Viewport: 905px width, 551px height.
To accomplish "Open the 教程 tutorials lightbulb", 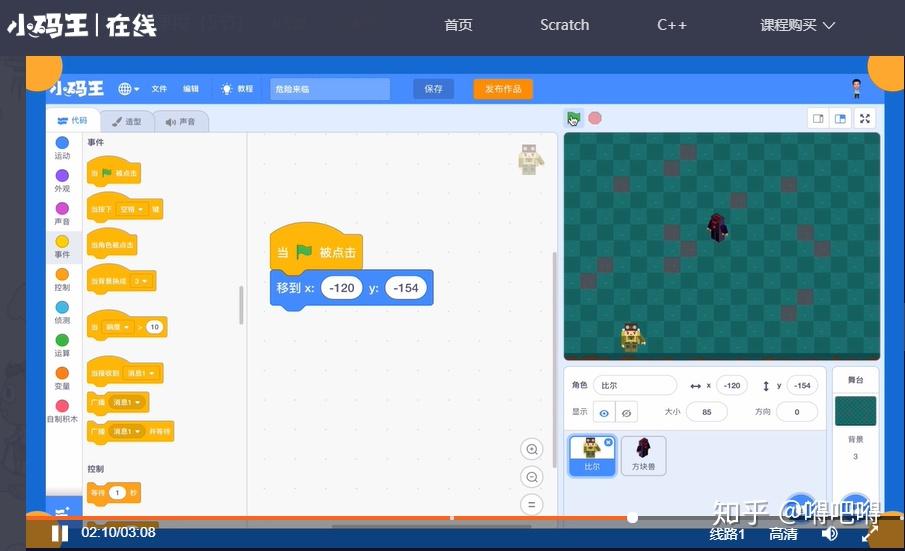I will pyautogui.click(x=237, y=89).
